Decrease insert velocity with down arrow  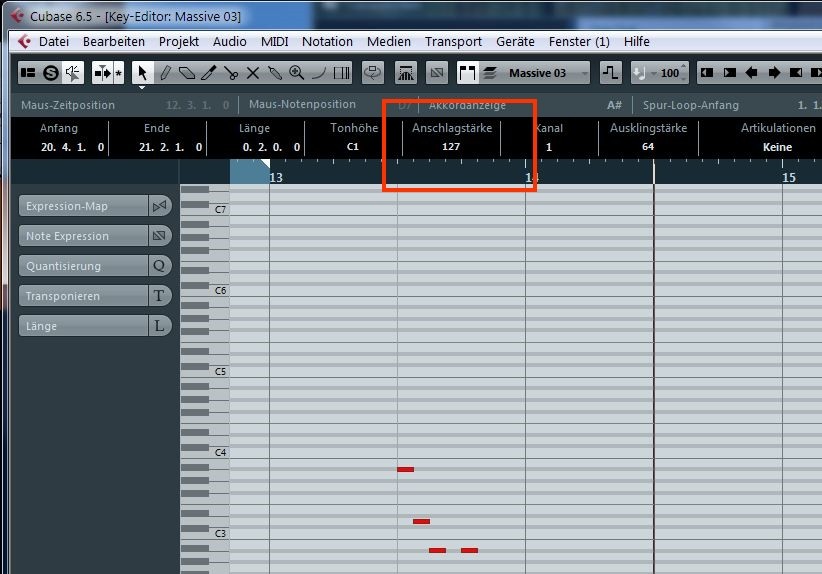point(683,79)
